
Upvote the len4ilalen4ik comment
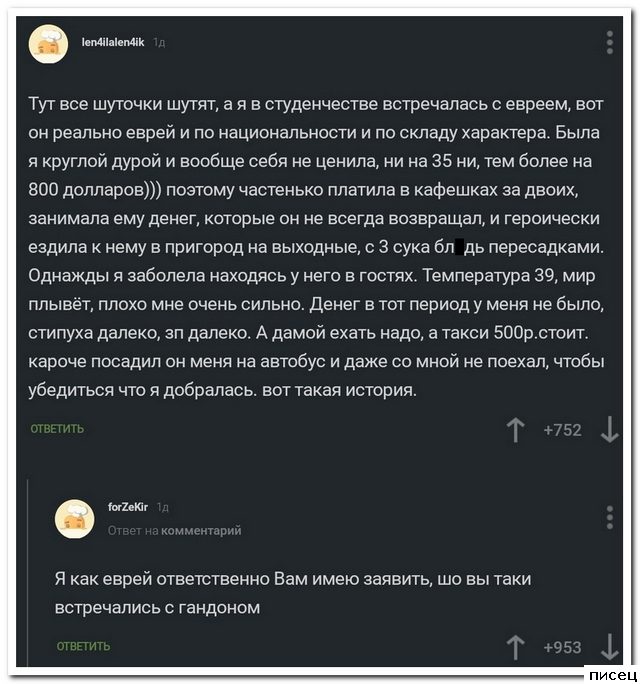516,430
